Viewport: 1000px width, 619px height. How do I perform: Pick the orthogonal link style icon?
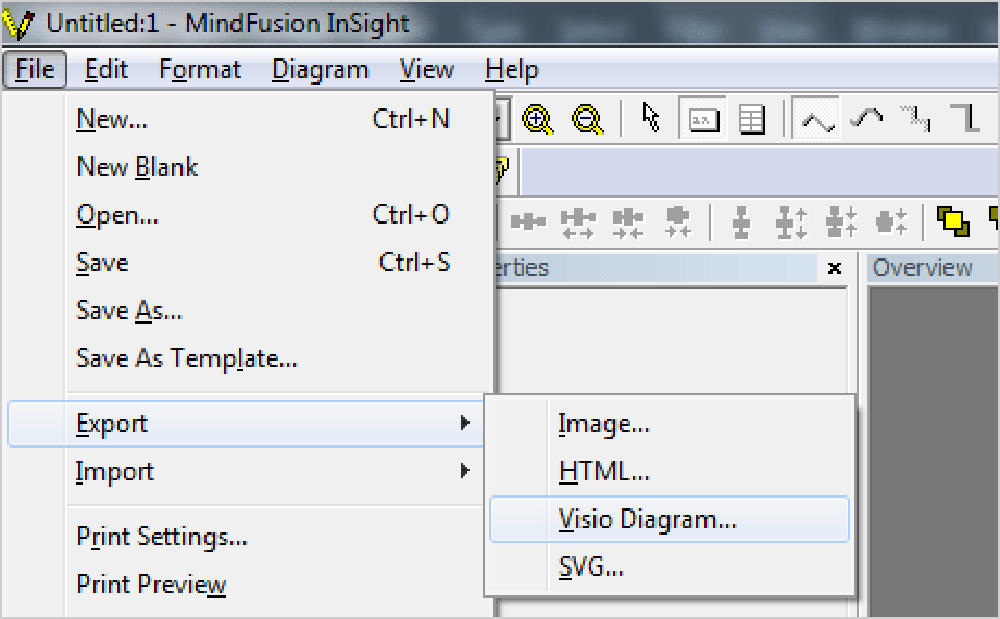(964, 118)
